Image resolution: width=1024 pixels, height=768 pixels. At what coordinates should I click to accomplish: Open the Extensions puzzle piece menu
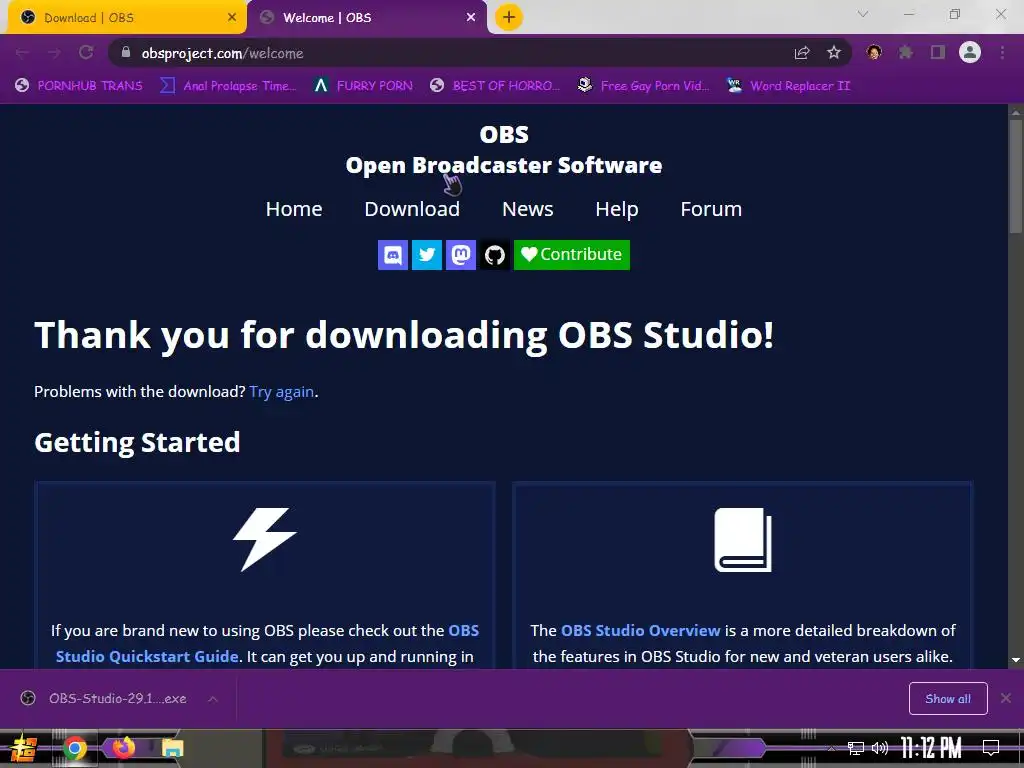pos(906,53)
